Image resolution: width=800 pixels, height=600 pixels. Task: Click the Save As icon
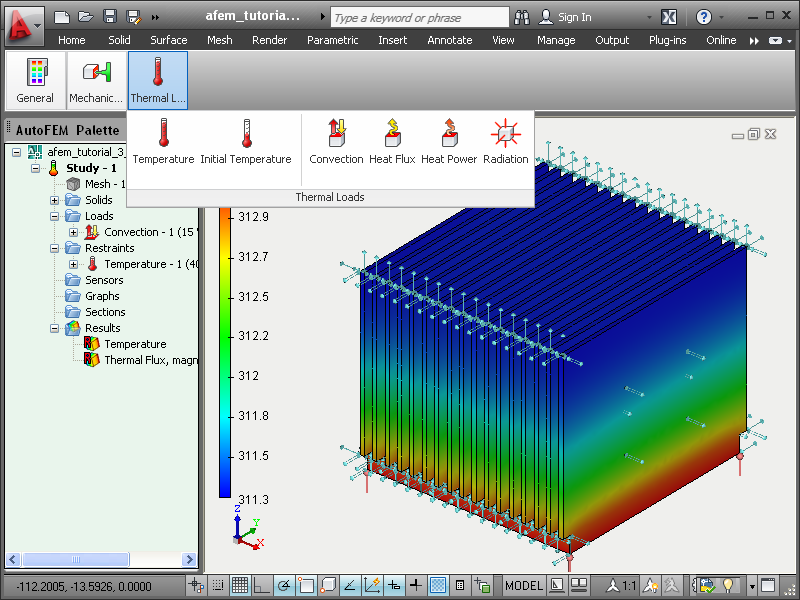[x=134, y=17]
